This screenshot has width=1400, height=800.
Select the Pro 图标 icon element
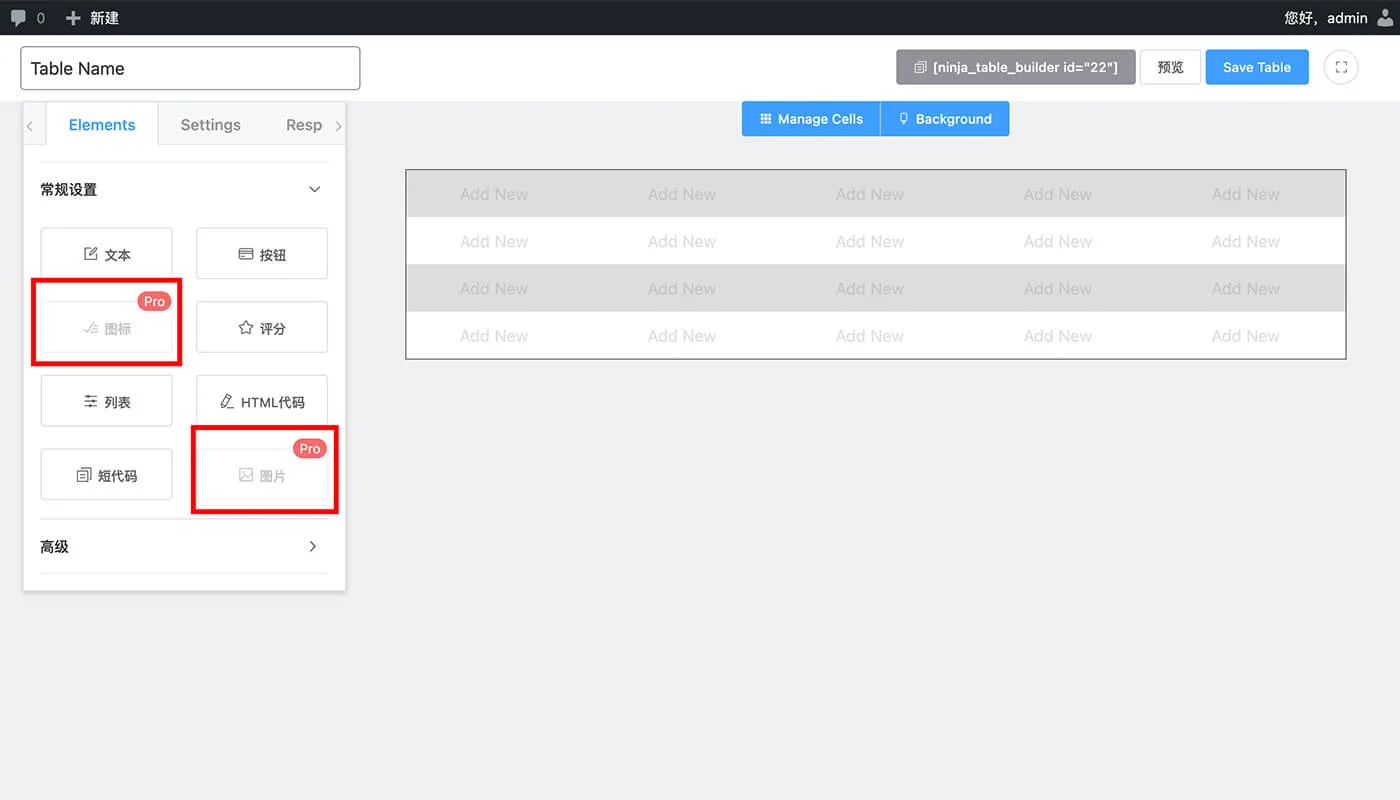coord(106,328)
